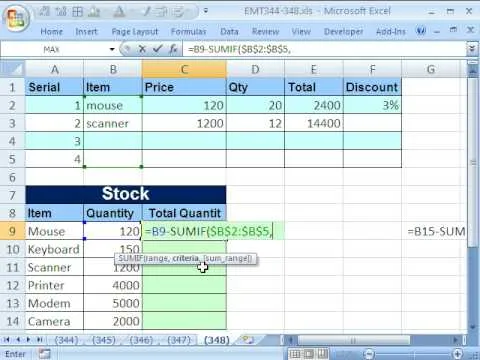Open the Formulas ribbon tab
Screen dimensions: 480x360
point(188,32)
